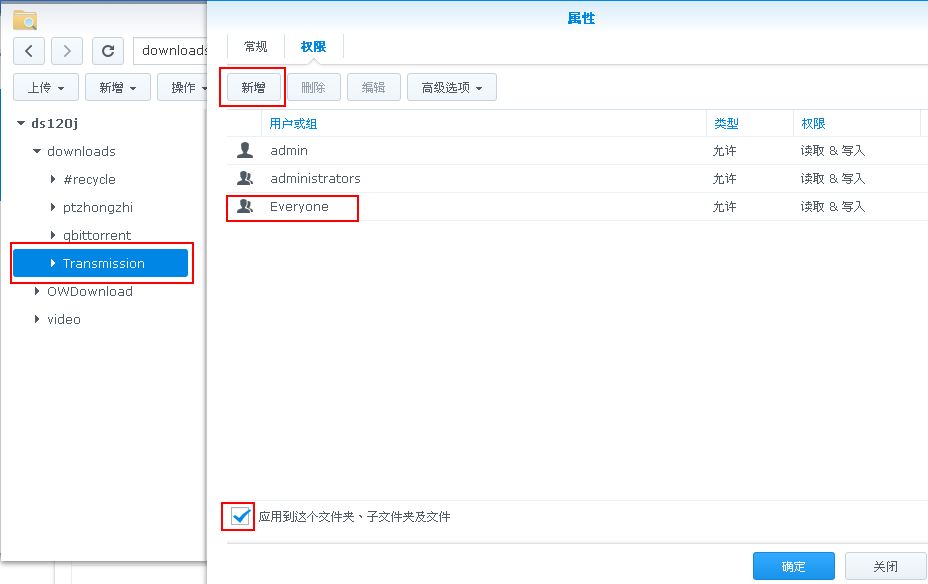
Task: Click the File Station folder icon
Action: coord(25,19)
